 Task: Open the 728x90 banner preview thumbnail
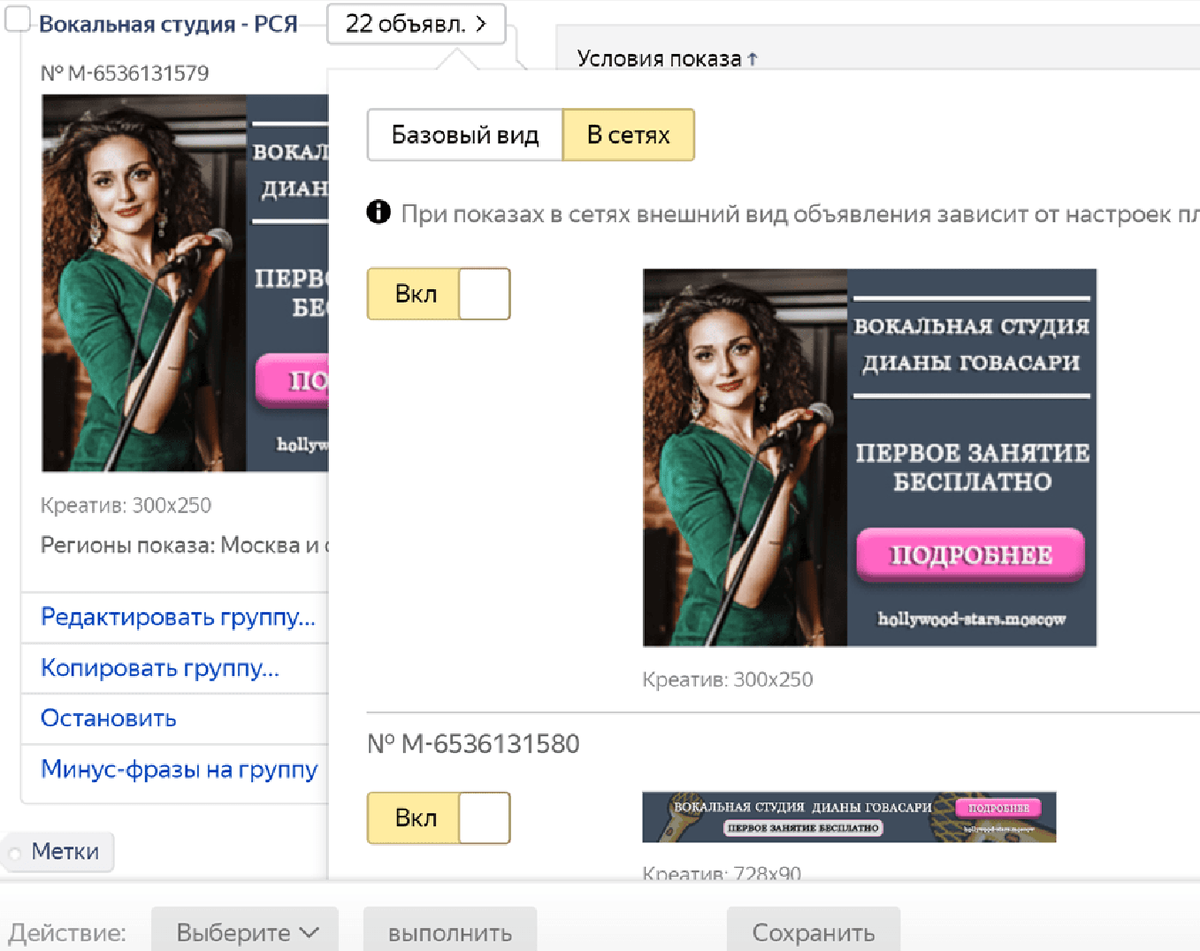849,817
